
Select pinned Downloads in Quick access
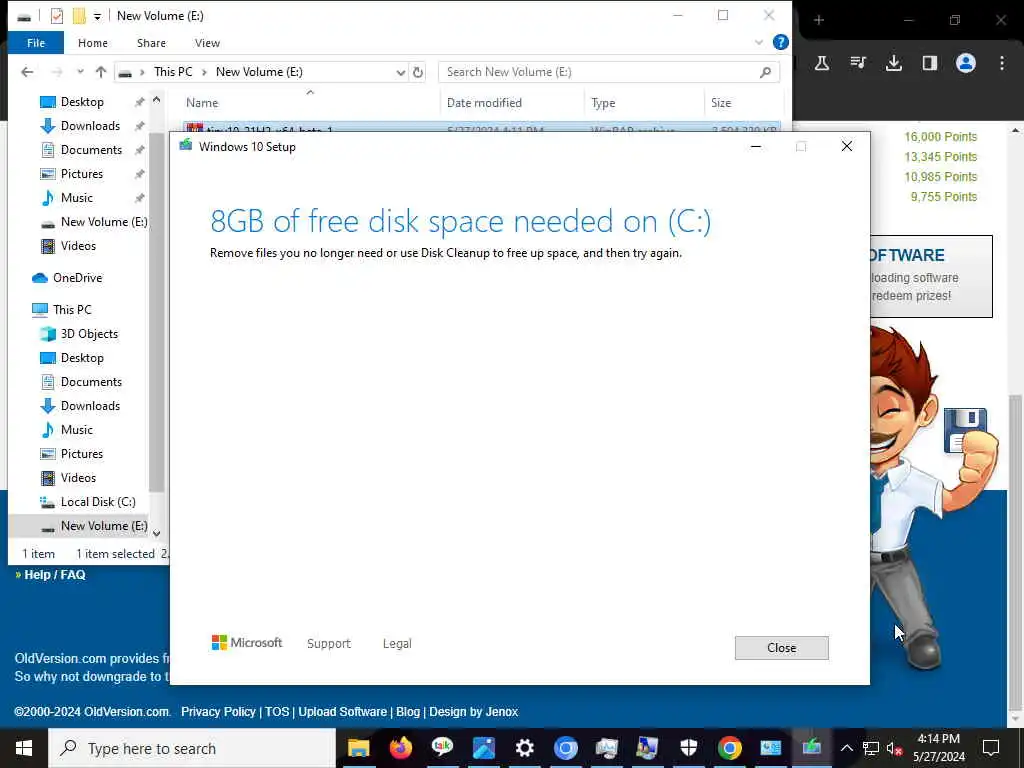point(90,126)
